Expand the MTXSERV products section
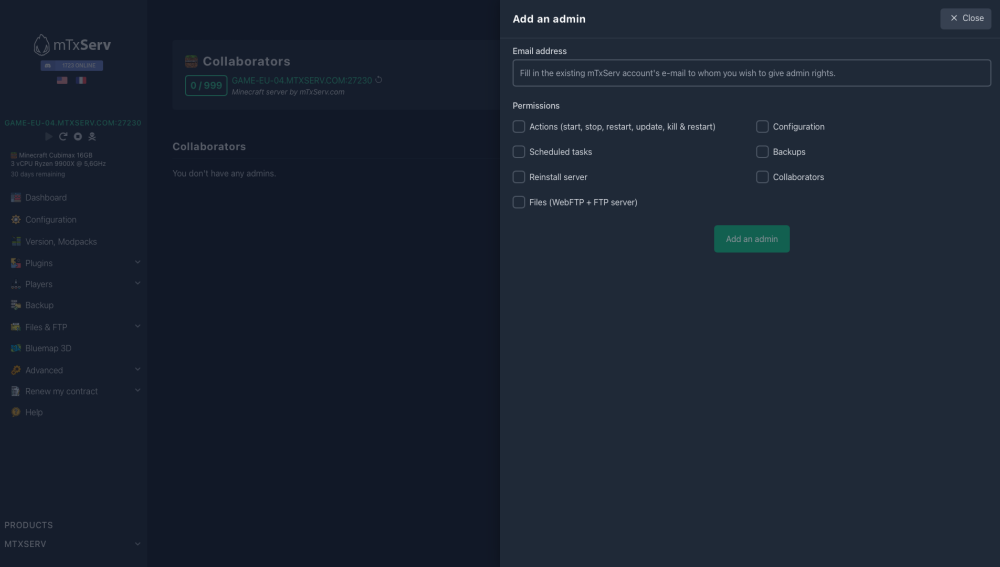 [137, 544]
